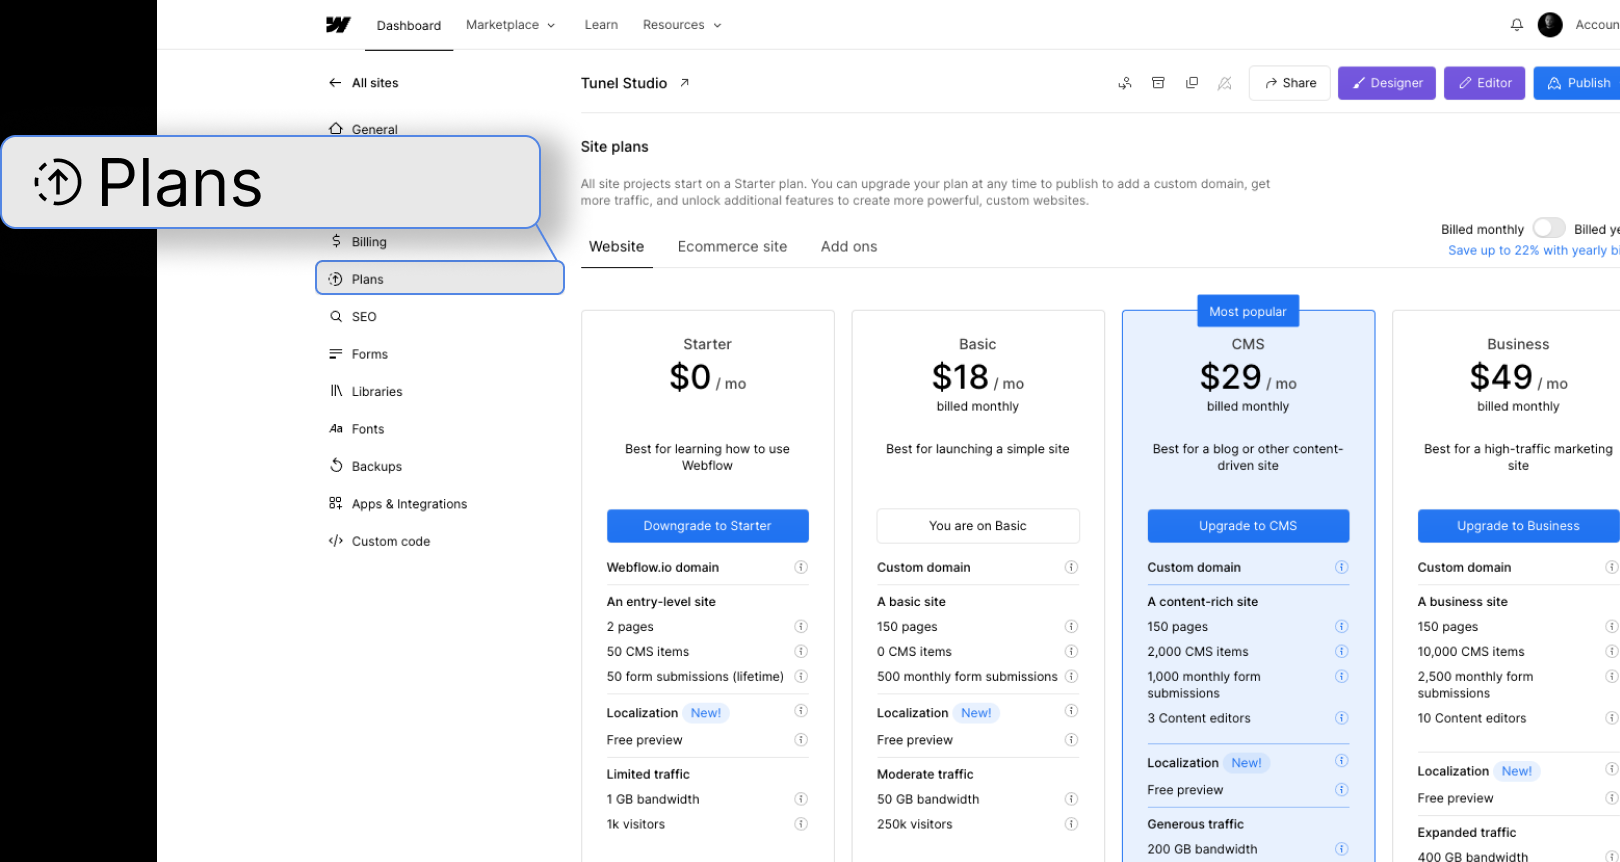1620x862 pixels.
Task: Click info icon beside 0 CMS items
Action: click(x=1071, y=652)
